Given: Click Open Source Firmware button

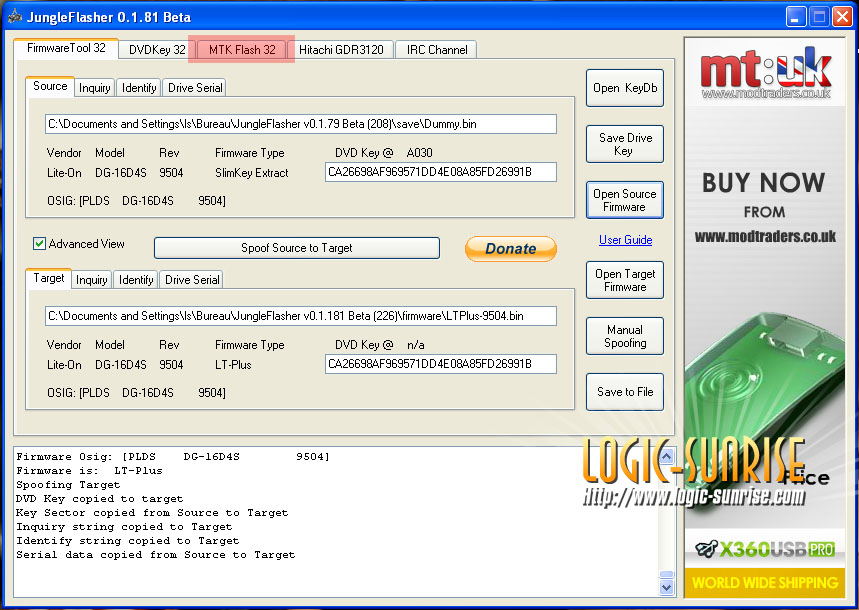Looking at the screenshot, I should [x=625, y=200].
